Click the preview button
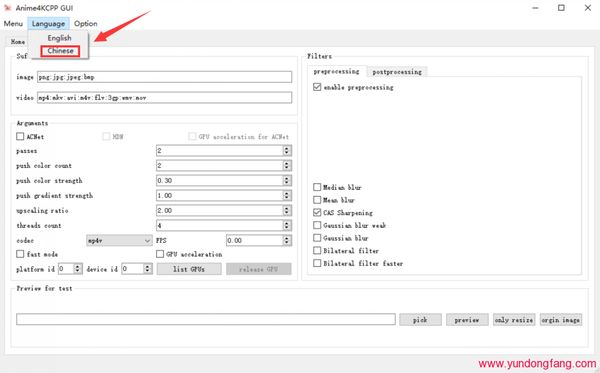The image size is (600, 373). coord(467,320)
